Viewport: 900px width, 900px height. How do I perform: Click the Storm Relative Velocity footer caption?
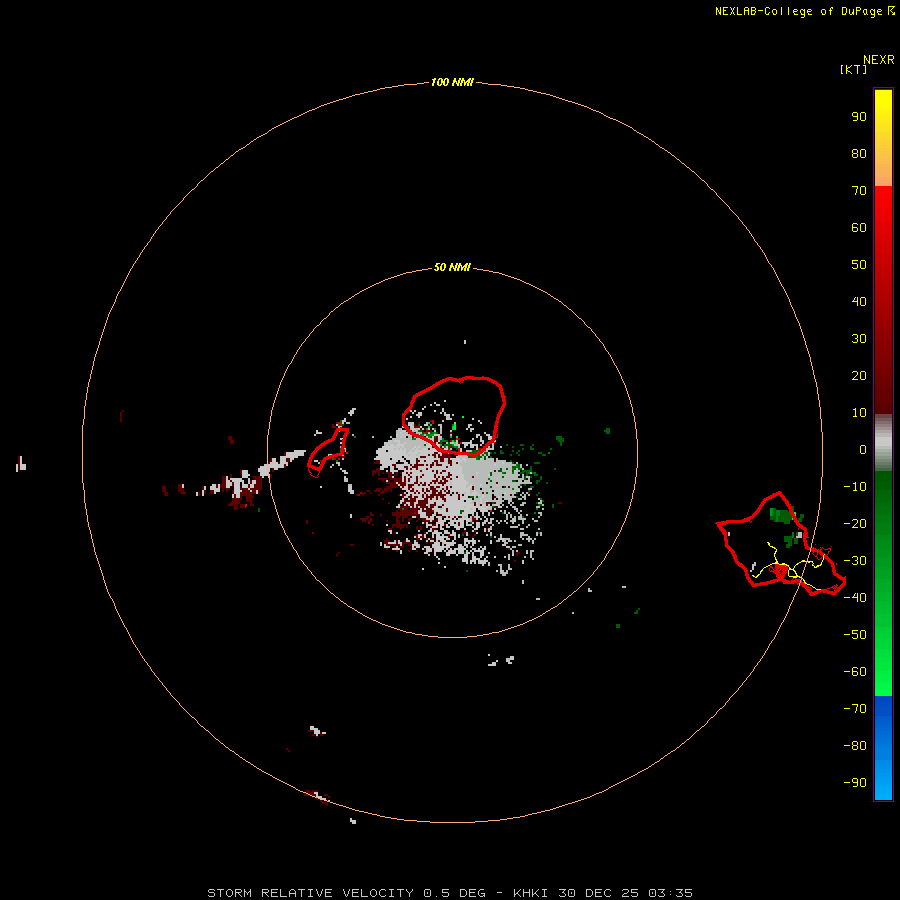pyautogui.click(x=449, y=893)
